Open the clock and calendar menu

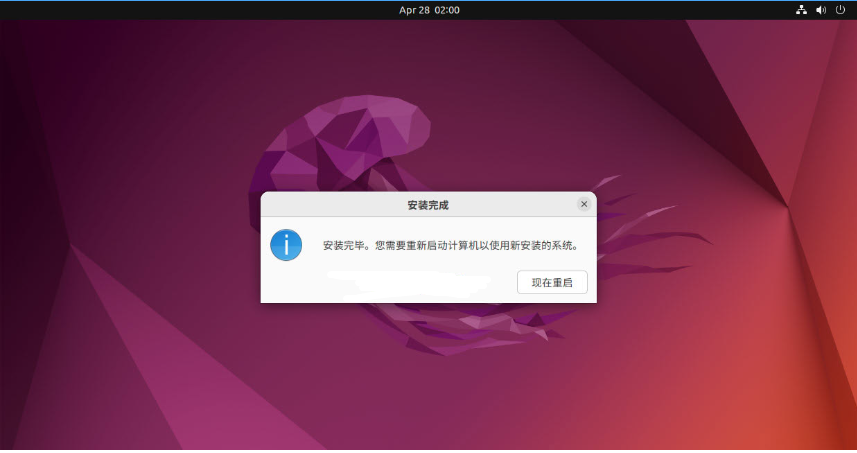429,10
